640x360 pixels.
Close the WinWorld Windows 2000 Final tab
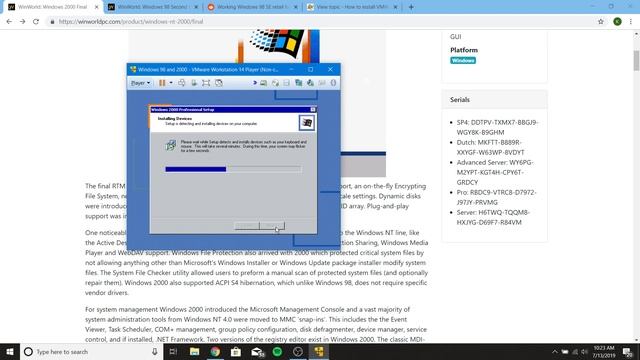tap(96, 7)
